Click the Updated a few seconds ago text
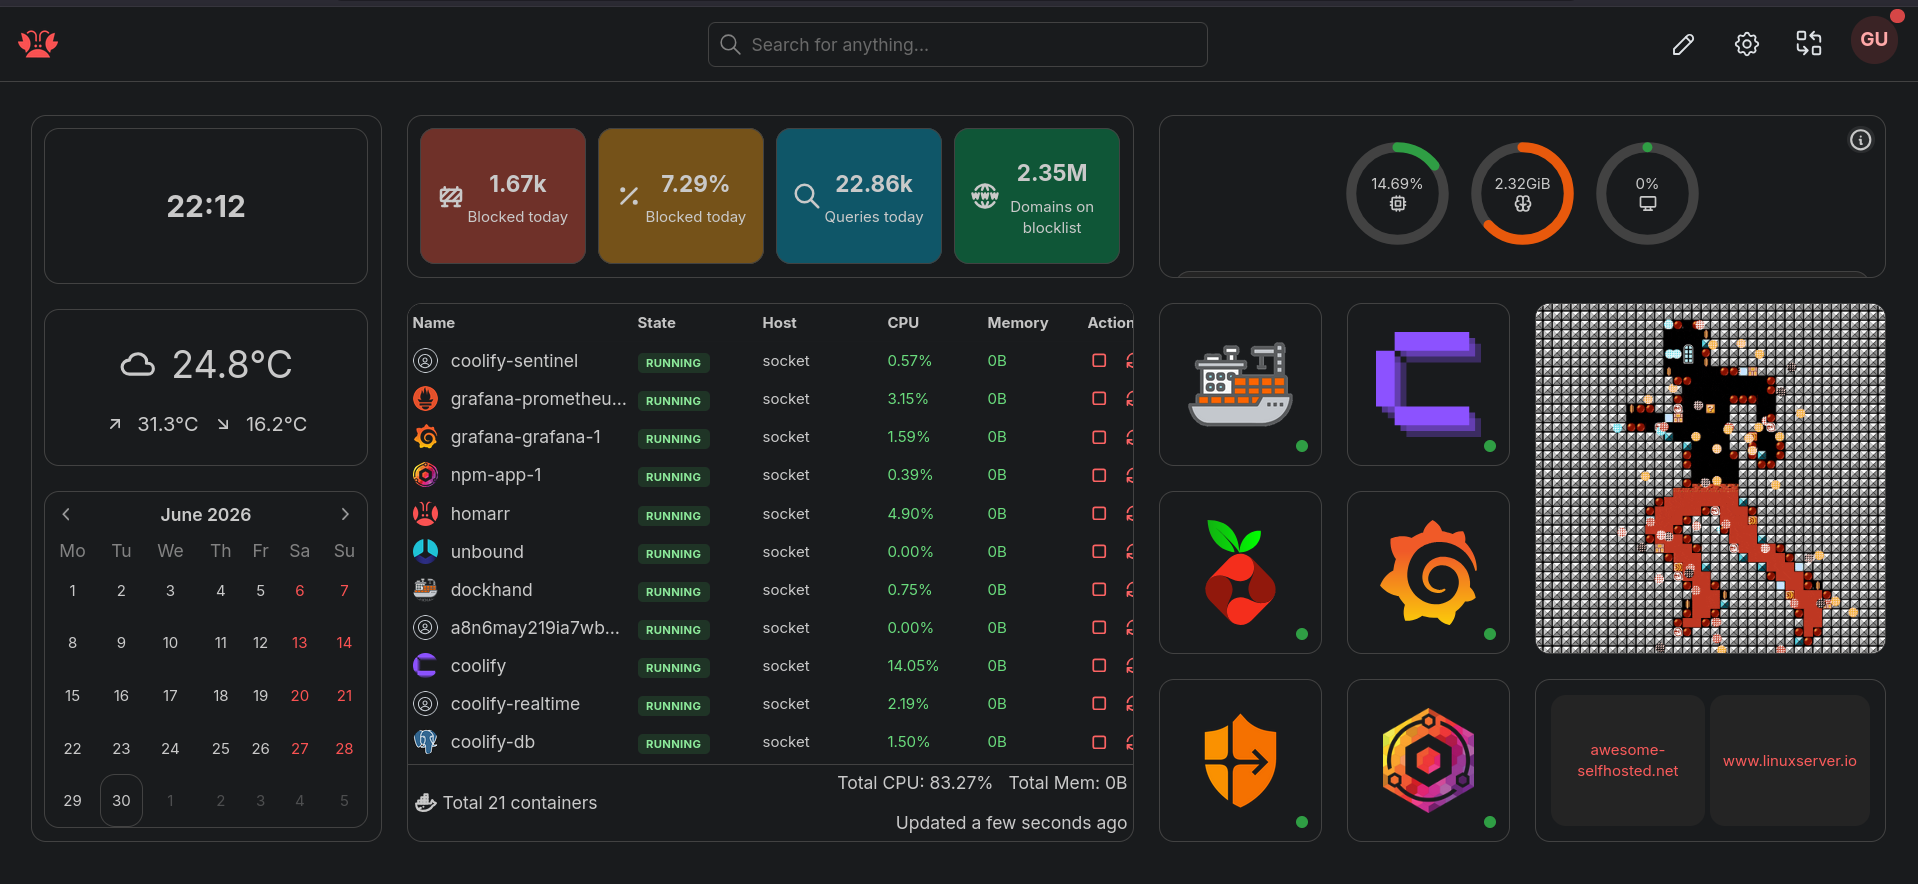The width and height of the screenshot is (1918, 884). (x=1011, y=823)
